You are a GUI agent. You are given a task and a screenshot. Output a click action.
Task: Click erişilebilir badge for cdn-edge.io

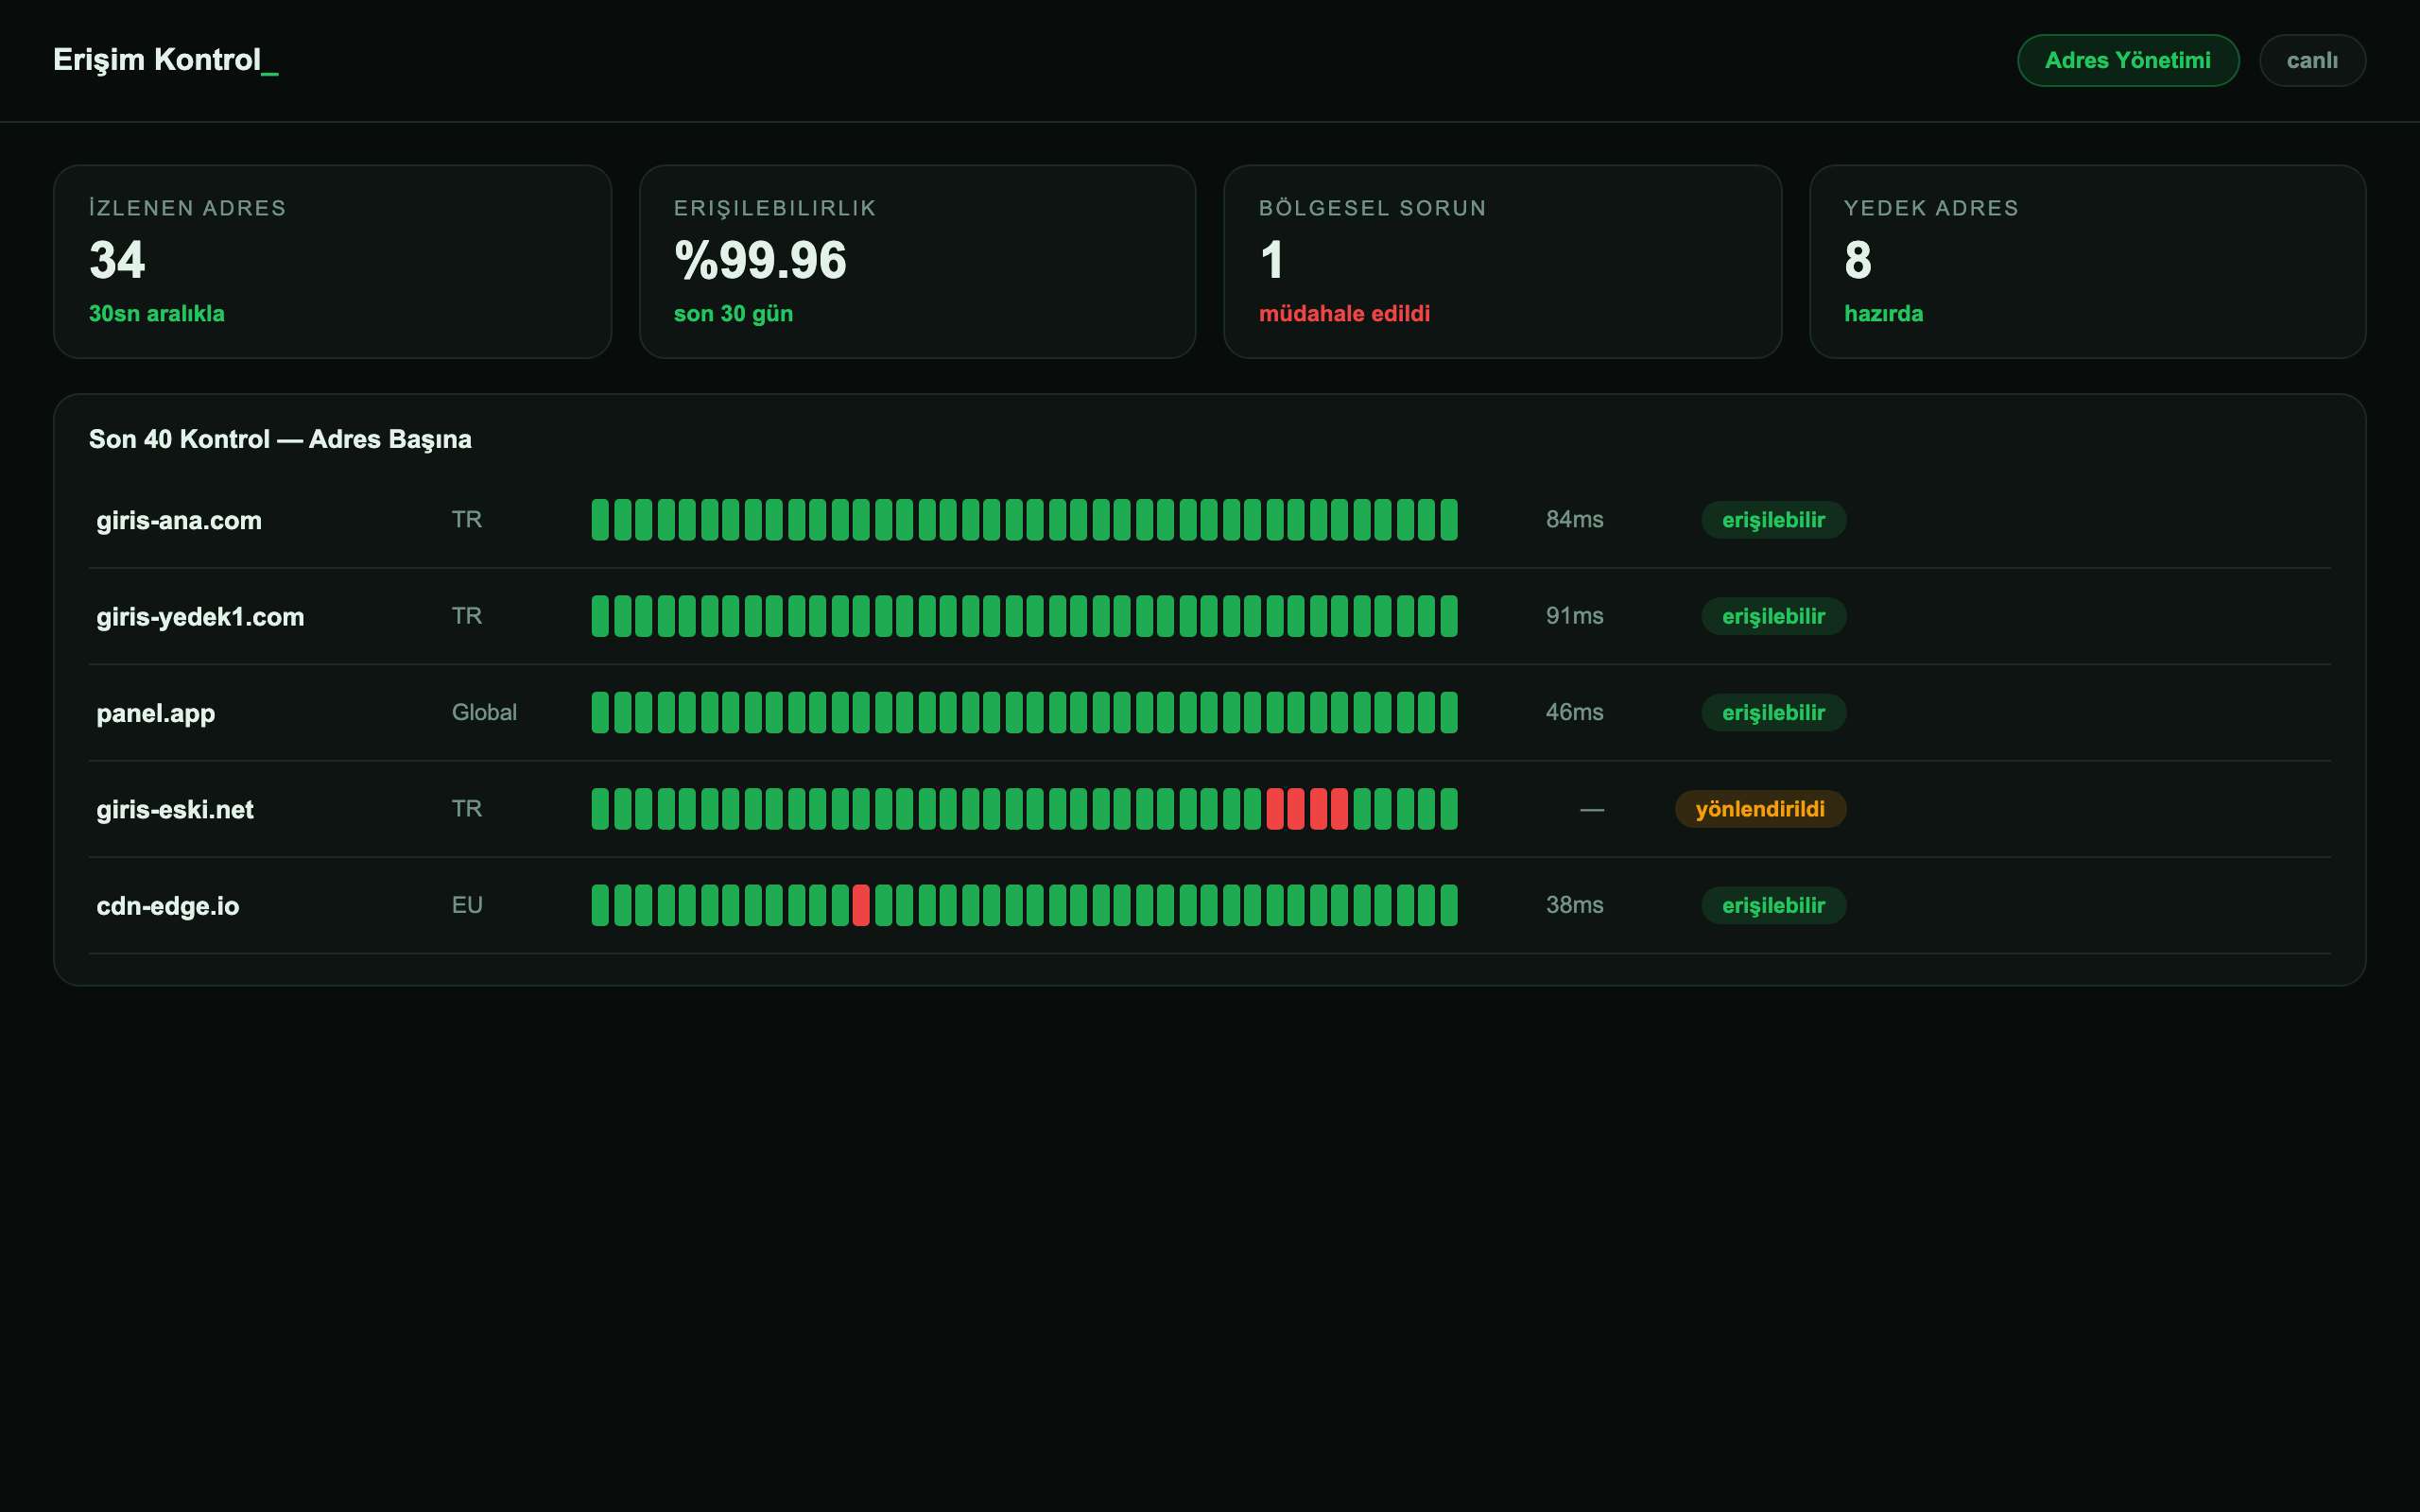[x=1773, y=905]
